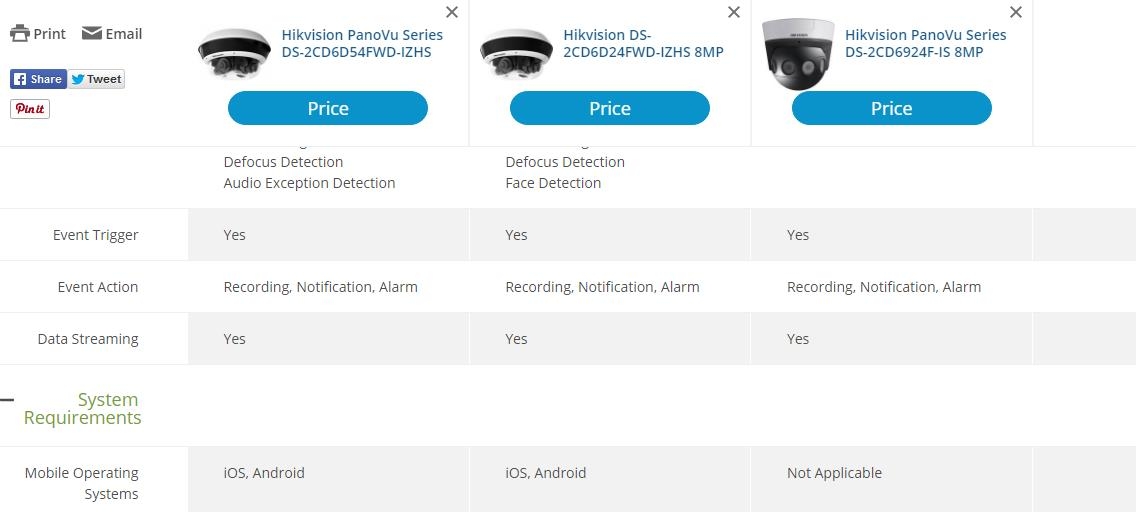Click the DS-2CD6D54FWD-IZHS camera thumbnail image
This screenshot has height=512, width=1136.
(x=234, y=54)
